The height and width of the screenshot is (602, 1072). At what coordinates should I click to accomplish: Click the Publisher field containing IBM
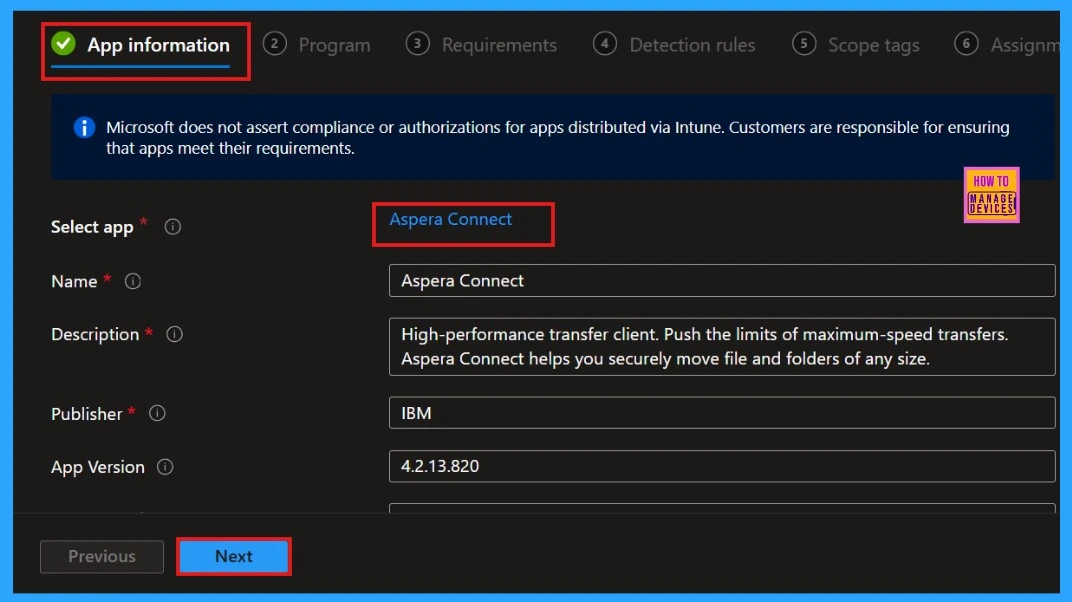[x=722, y=413]
